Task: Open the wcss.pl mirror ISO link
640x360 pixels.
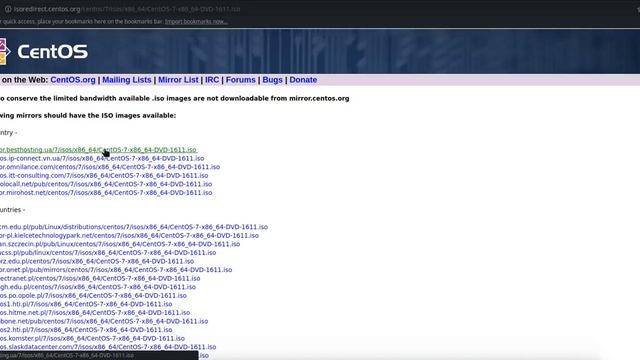Action: pyautogui.click(x=108, y=253)
